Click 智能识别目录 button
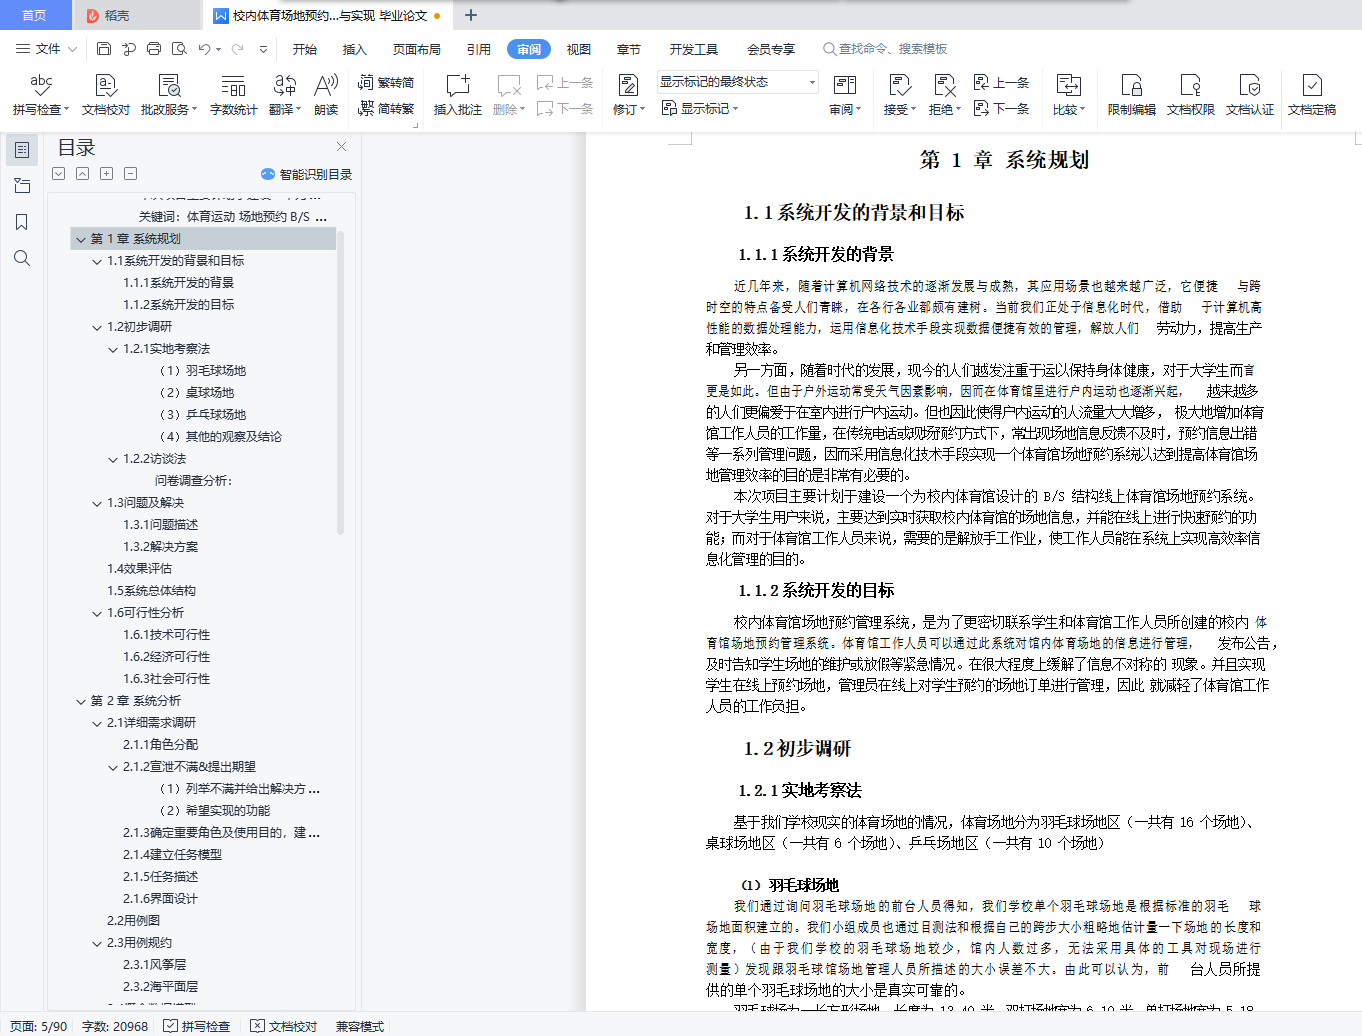This screenshot has height=1036, width=1362. (306, 174)
